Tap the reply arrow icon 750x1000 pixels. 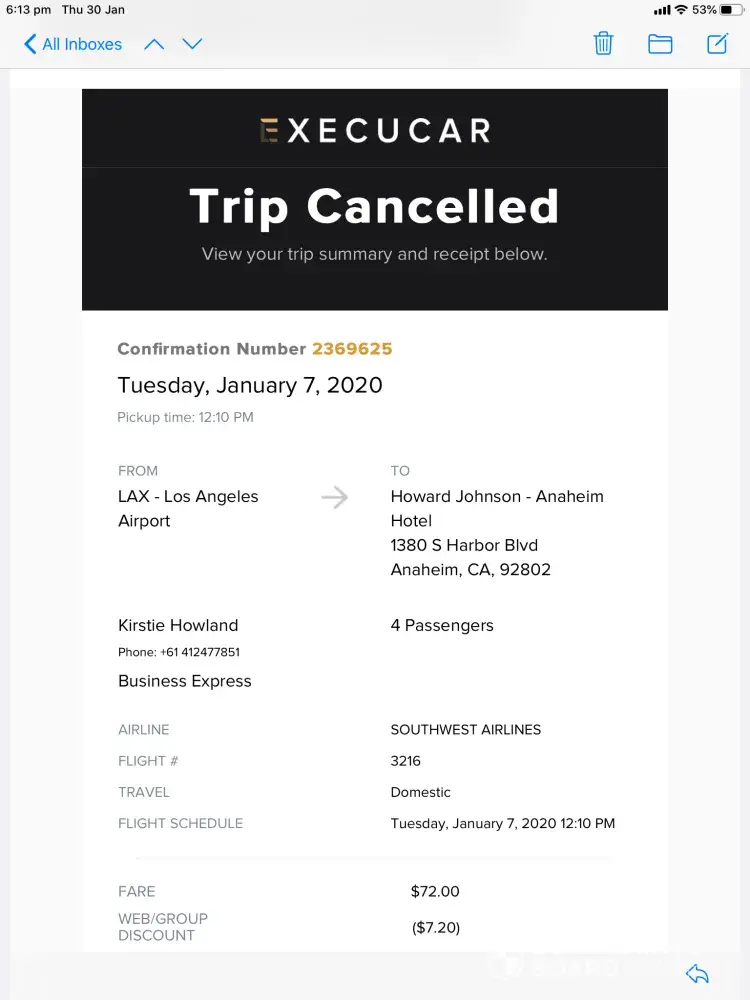pyautogui.click(x=697, y=974)
